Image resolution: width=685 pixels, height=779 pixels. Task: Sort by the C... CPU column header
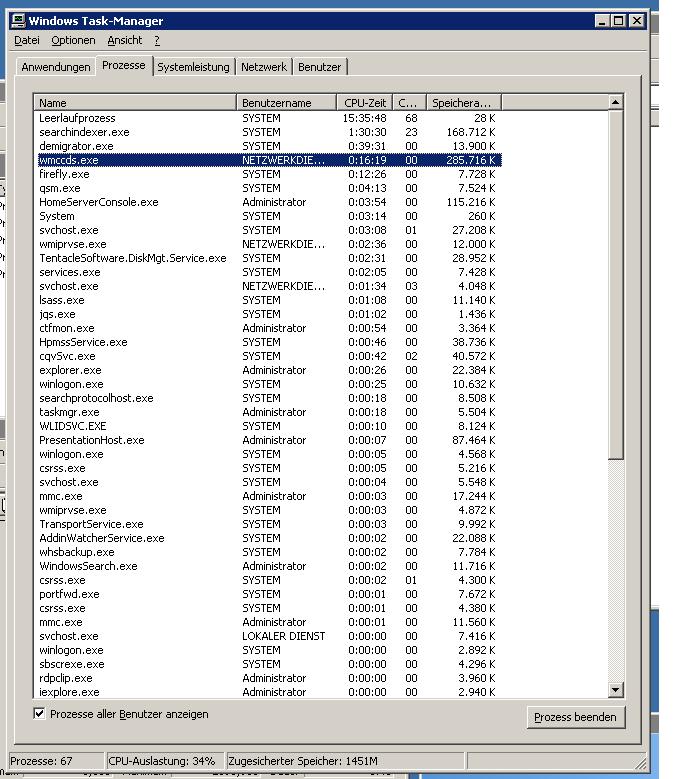409,103
